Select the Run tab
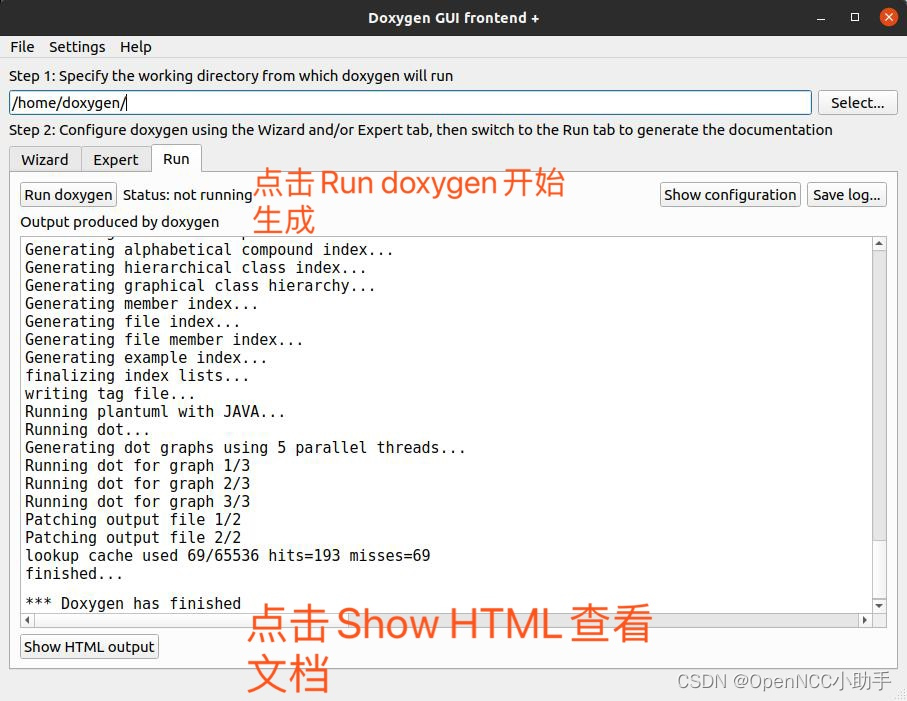 click(x=176, y=159)
